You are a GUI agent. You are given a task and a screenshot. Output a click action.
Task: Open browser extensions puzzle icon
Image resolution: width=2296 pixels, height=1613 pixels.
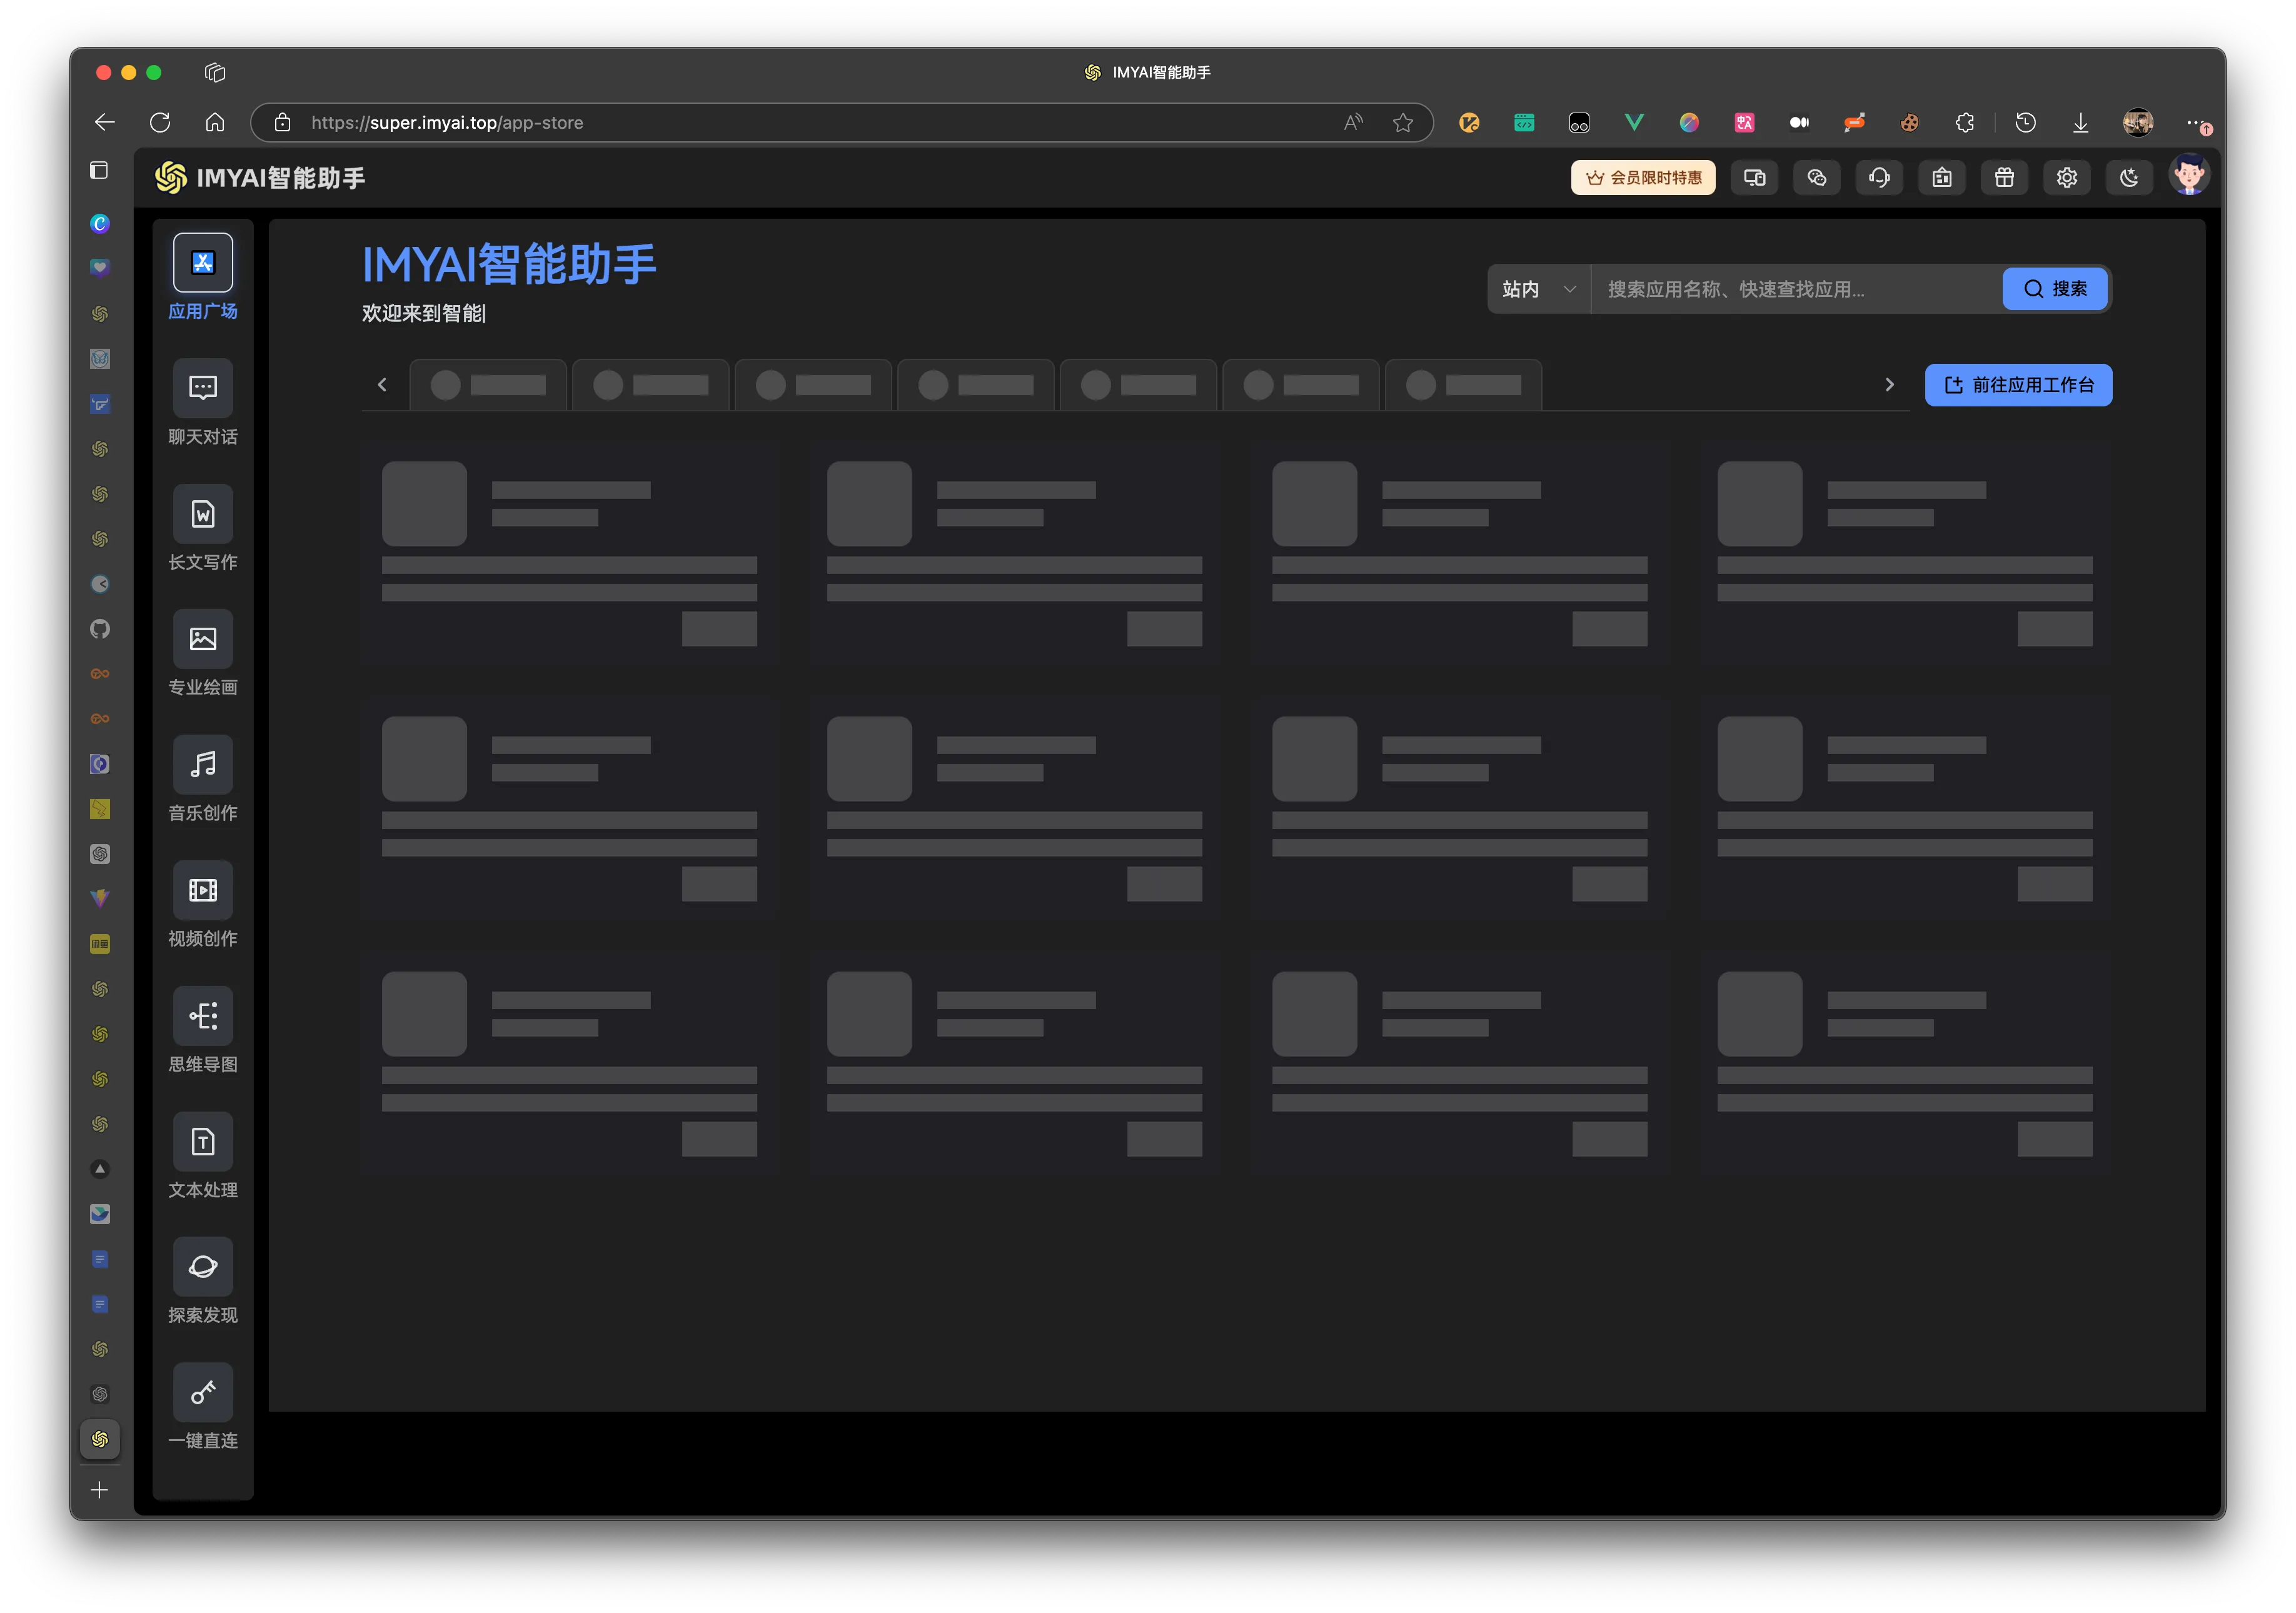(x=1965, y=122)
